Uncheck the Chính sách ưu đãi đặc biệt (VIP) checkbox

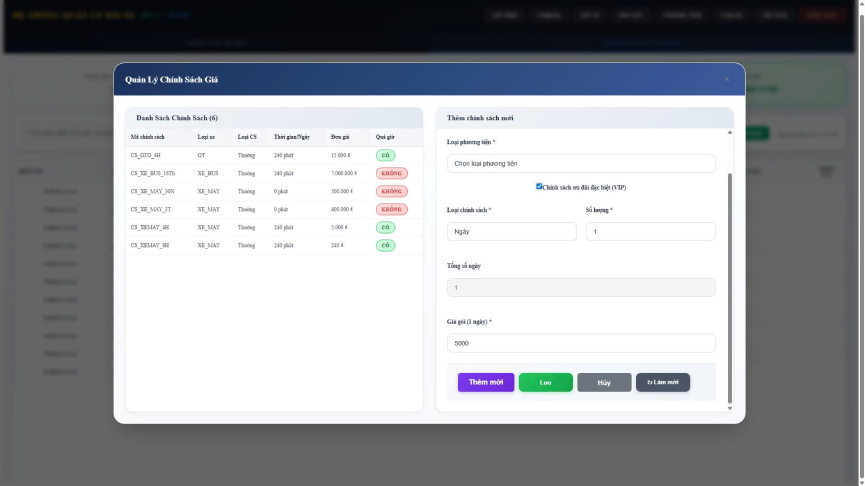pos(539,186)
